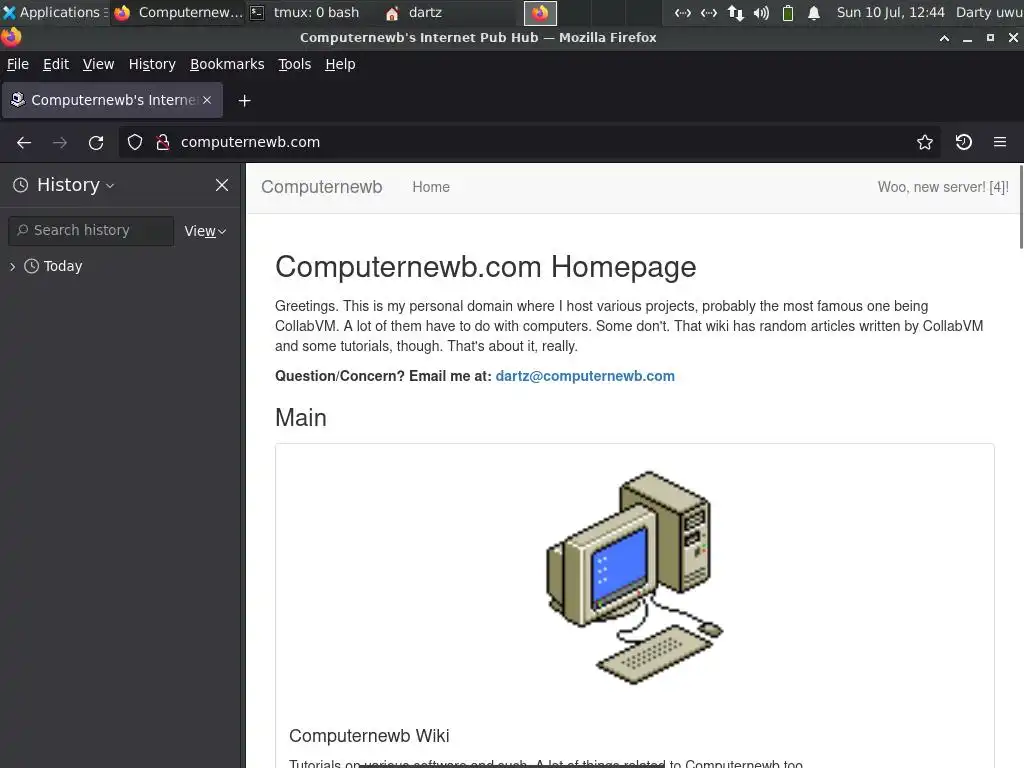Click the Sun 10 Jul, 12:44 clock

pyautogui.click(x=890, y=12)
